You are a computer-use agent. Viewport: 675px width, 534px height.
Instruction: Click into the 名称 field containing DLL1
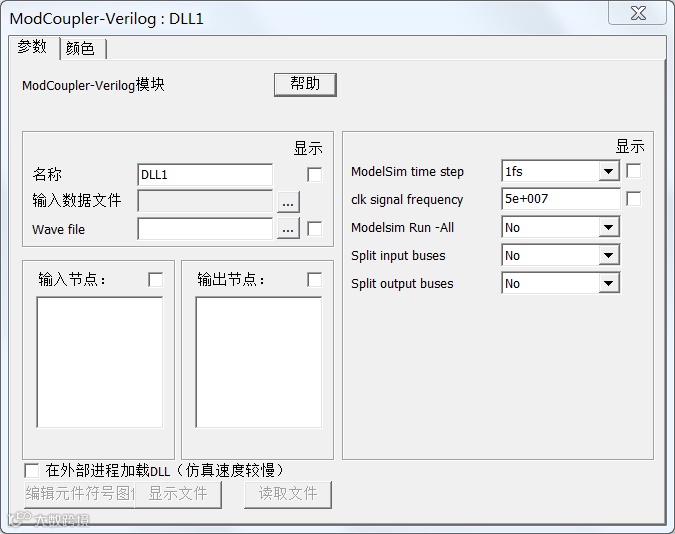205,175
